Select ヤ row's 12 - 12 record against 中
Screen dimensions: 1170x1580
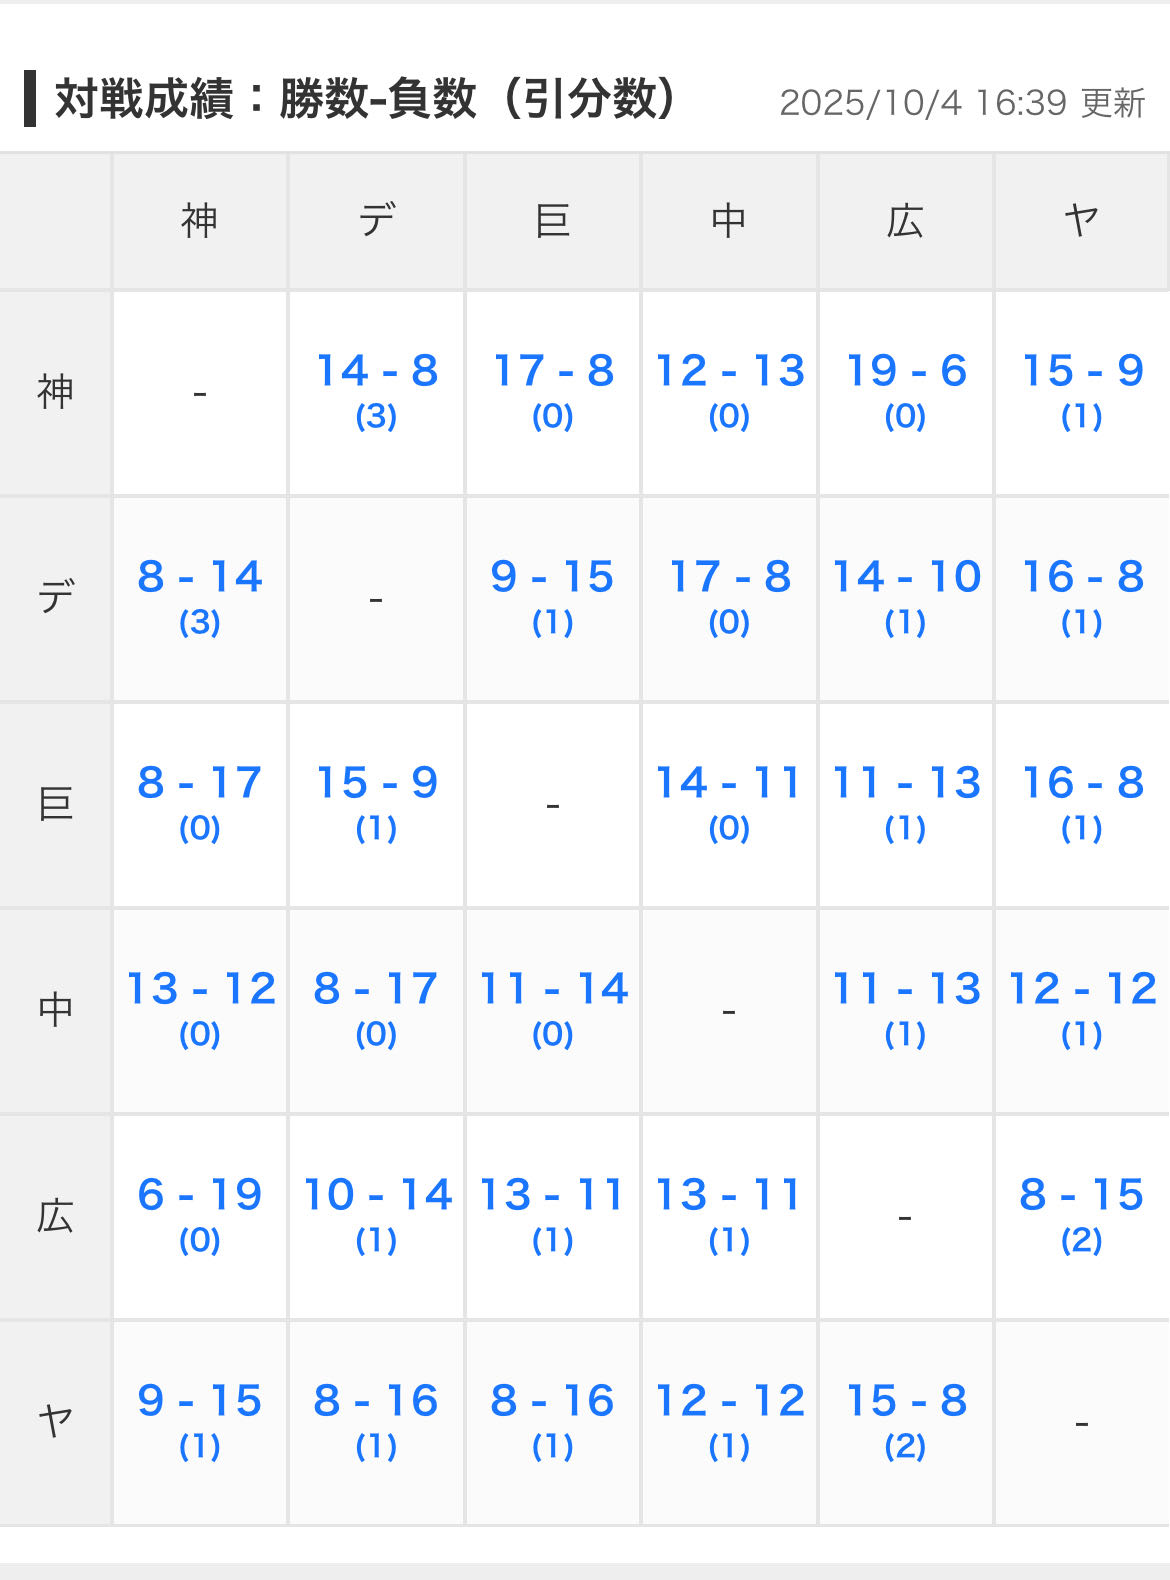tap(729, 1402)
